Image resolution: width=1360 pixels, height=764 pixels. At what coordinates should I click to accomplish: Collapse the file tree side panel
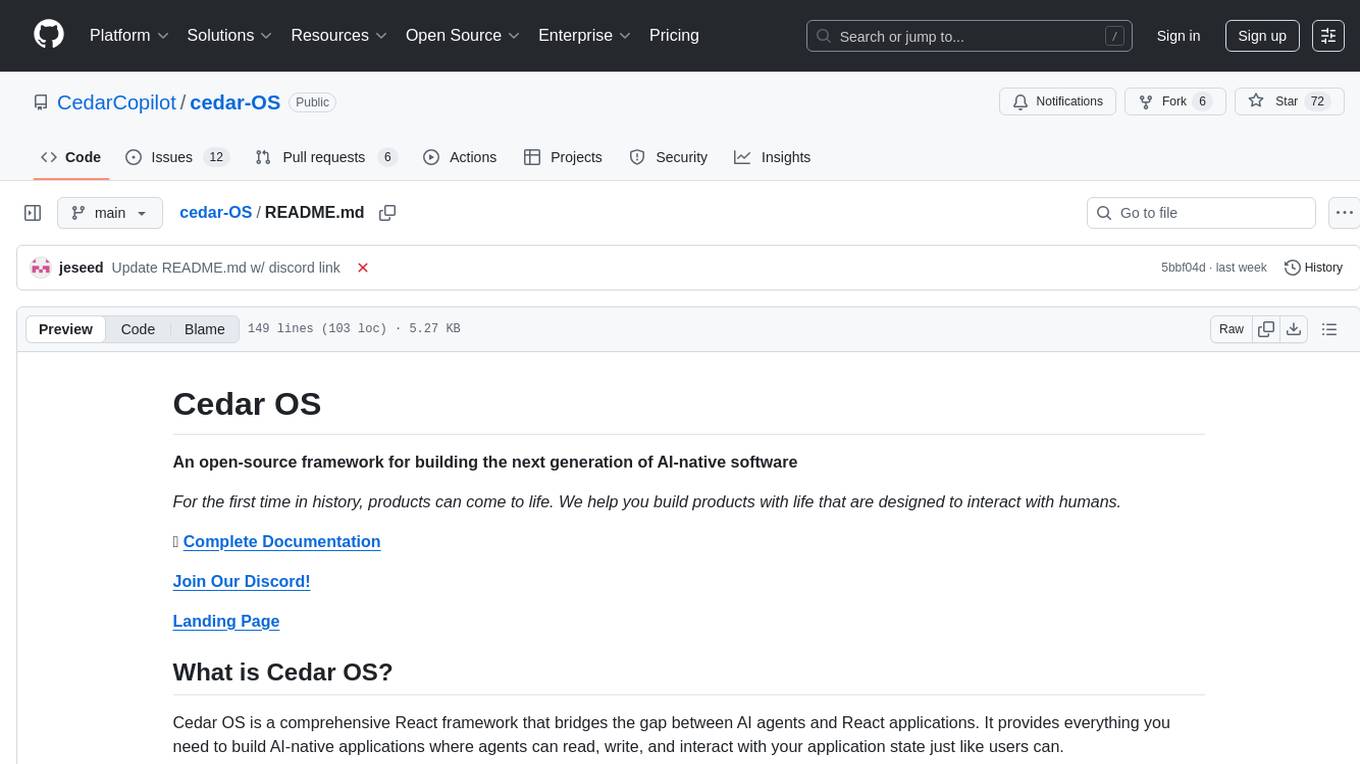pyautogui.click(x=33, y=213)
